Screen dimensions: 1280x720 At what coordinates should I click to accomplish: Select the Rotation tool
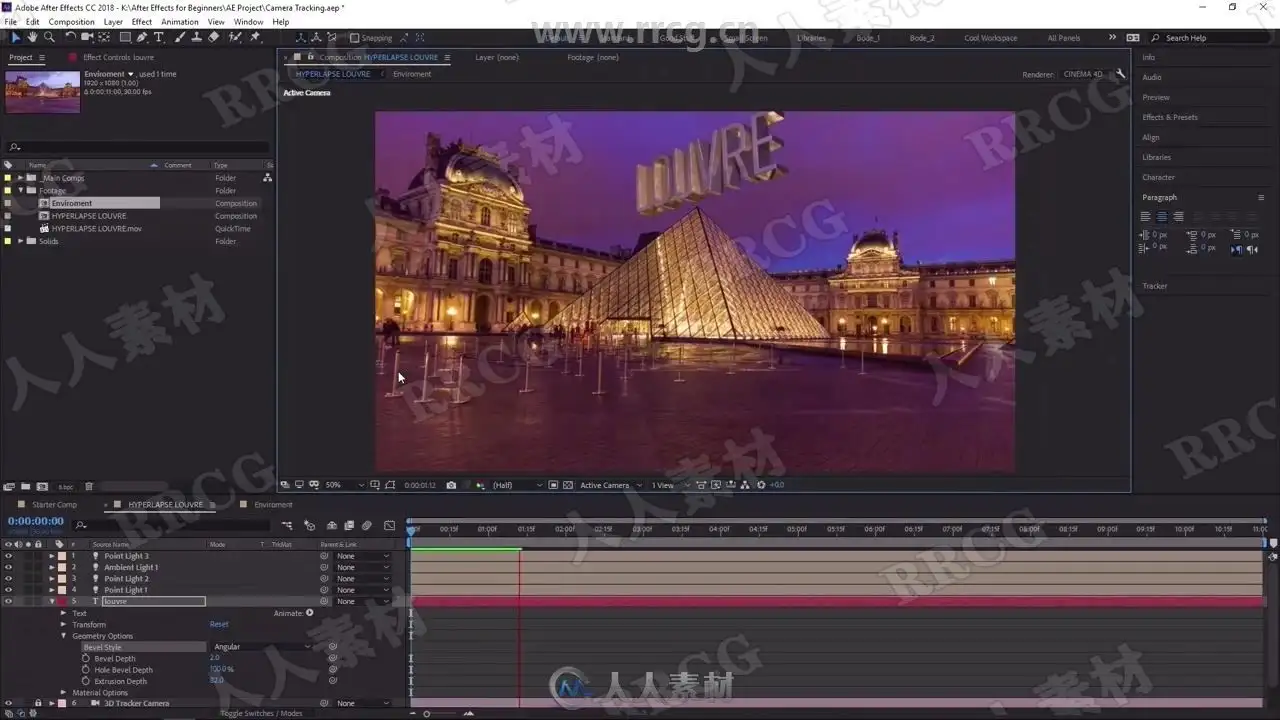coord(70,37)
